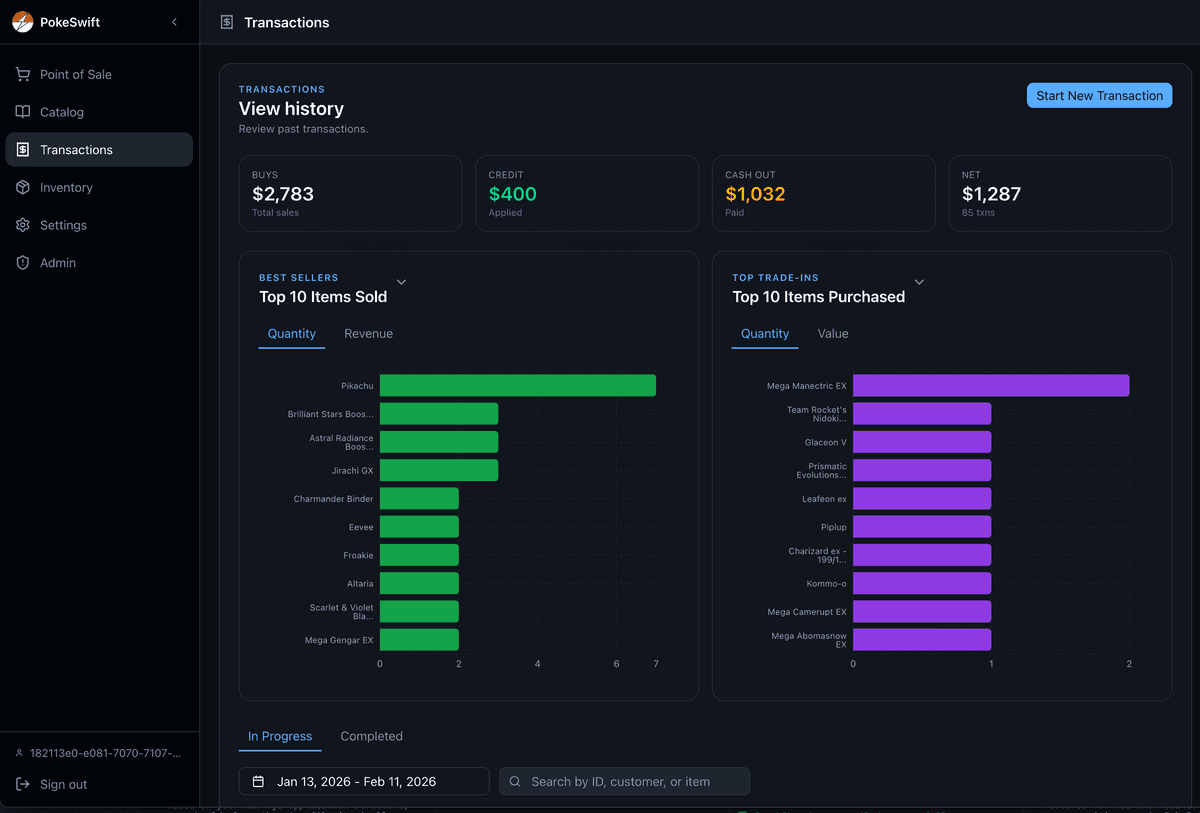Click the PokeSwift logo
The height and width of the screenshot is (813, 1200).
pyautogui.click(x=20, y=21)
